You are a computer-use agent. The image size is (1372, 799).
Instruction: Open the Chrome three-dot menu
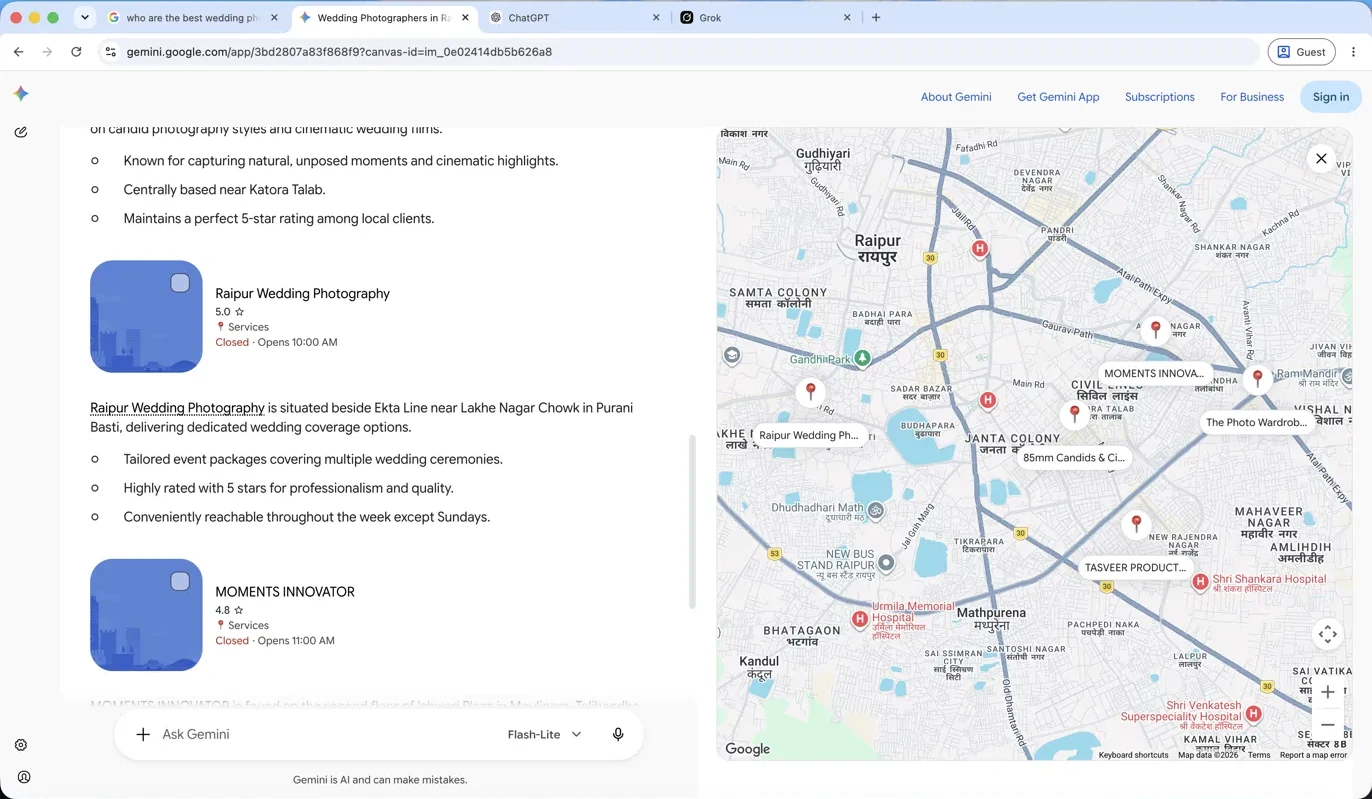pyautogui.click(x=1353, y=52)
